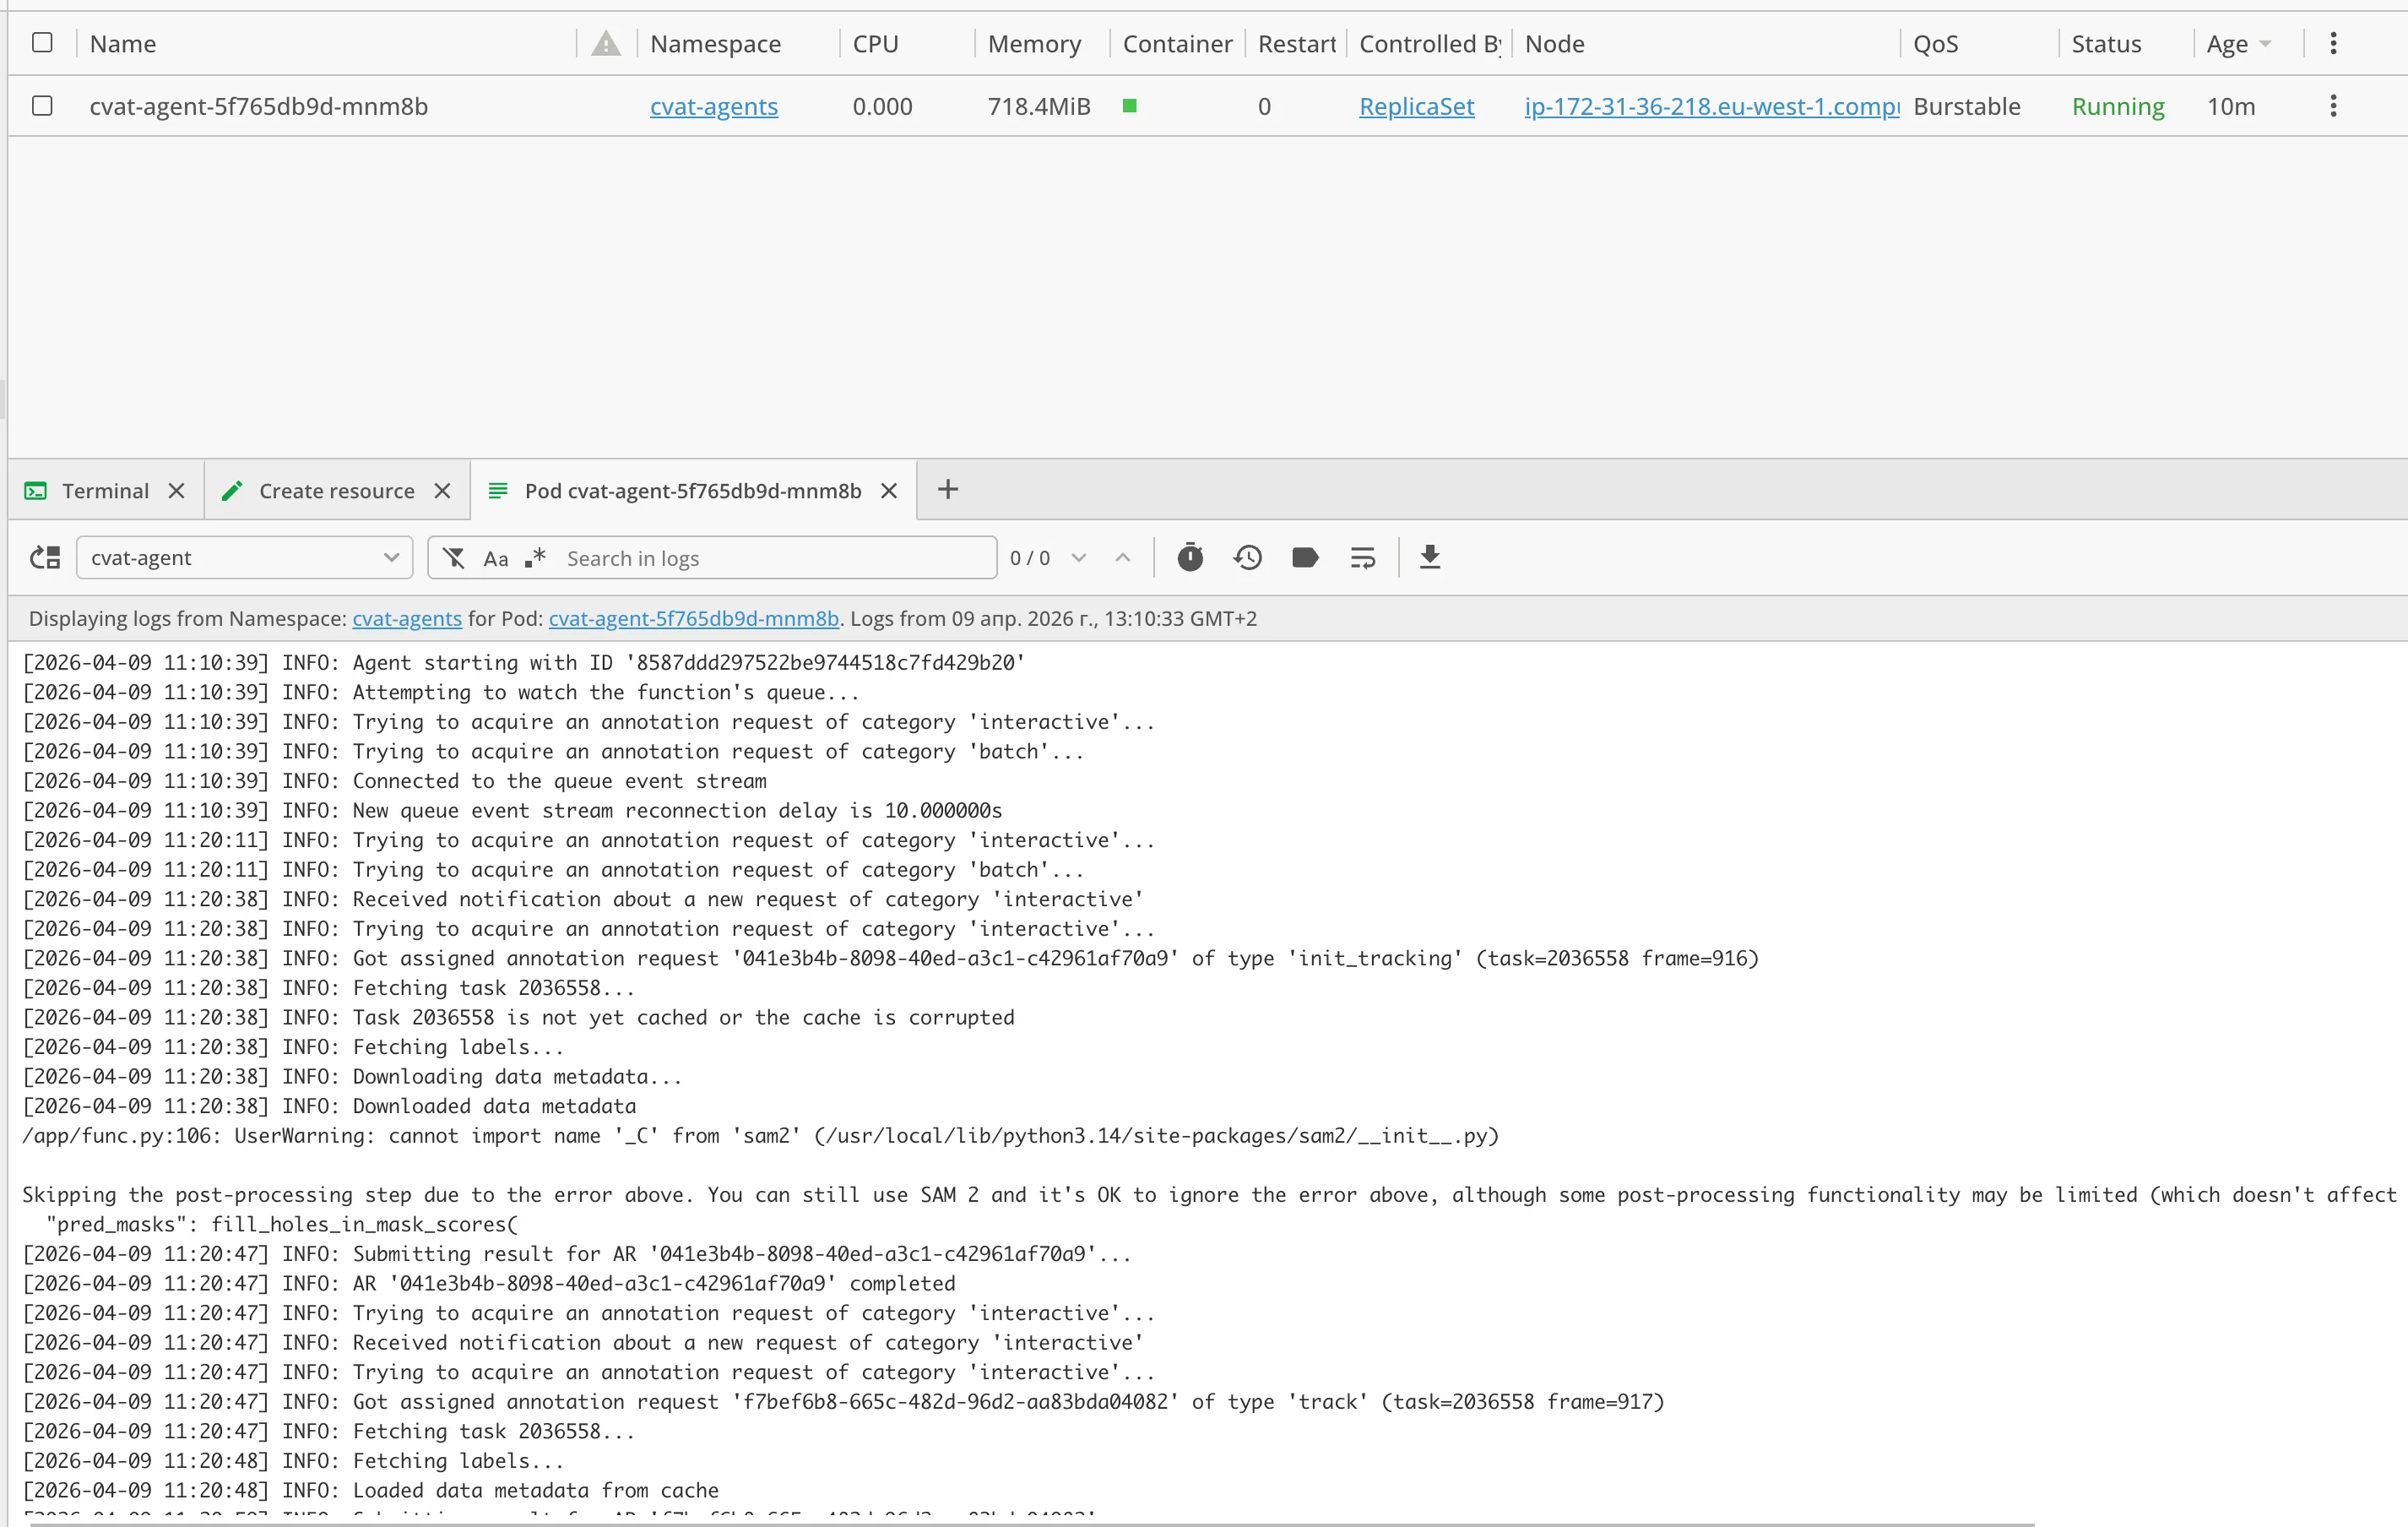Click the 10m age value
The height and width of the screenshot is (1527, 2408).
click(x=2230, y=107)
